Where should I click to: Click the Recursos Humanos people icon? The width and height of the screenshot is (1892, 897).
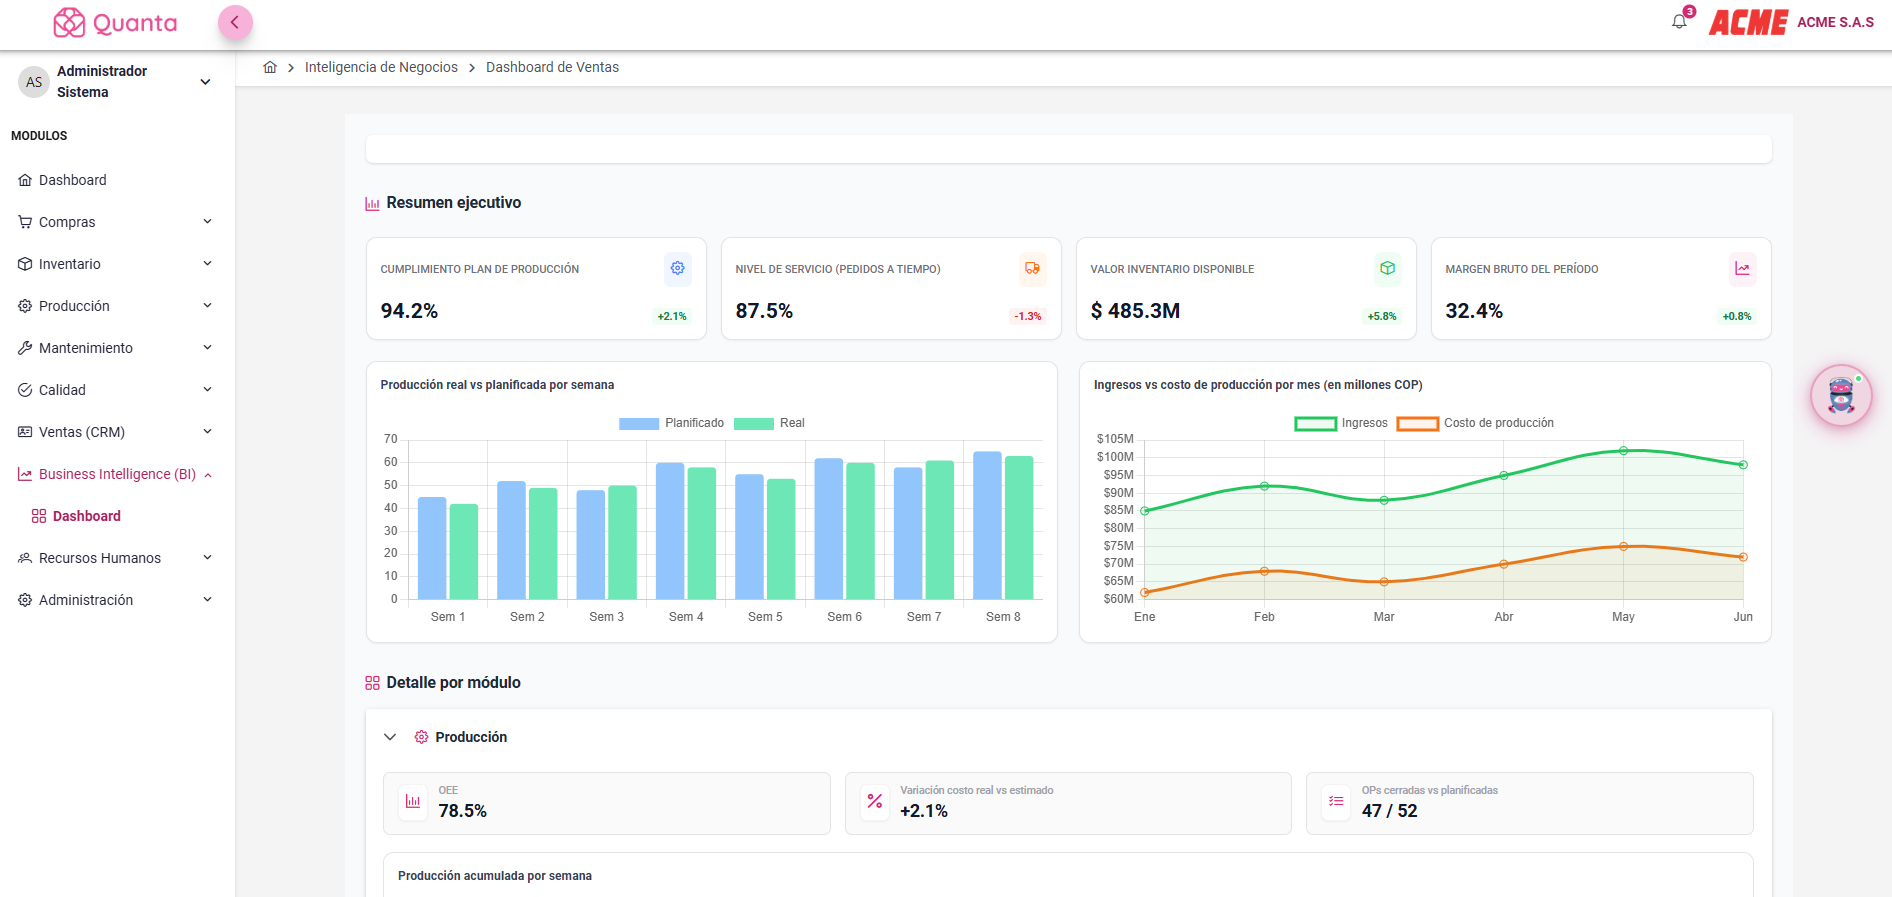click(25, 558)
